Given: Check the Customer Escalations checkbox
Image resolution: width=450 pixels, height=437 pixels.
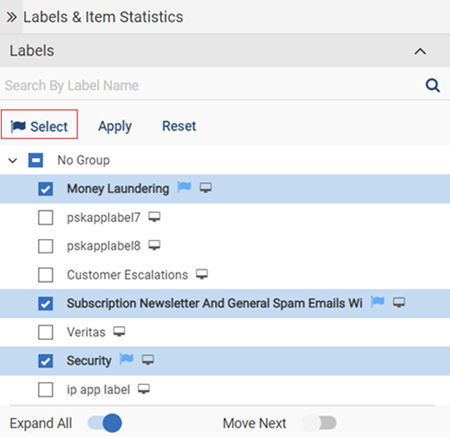Looking at the screenshot, I should [x=45, y=275].
